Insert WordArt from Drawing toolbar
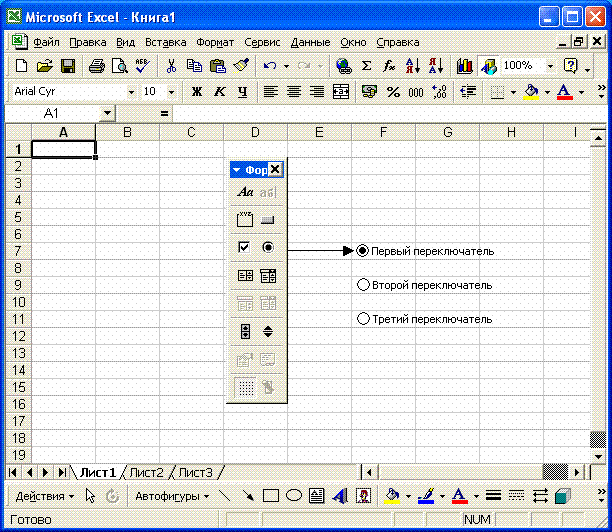Screen dimensions: 612x532 340,496
